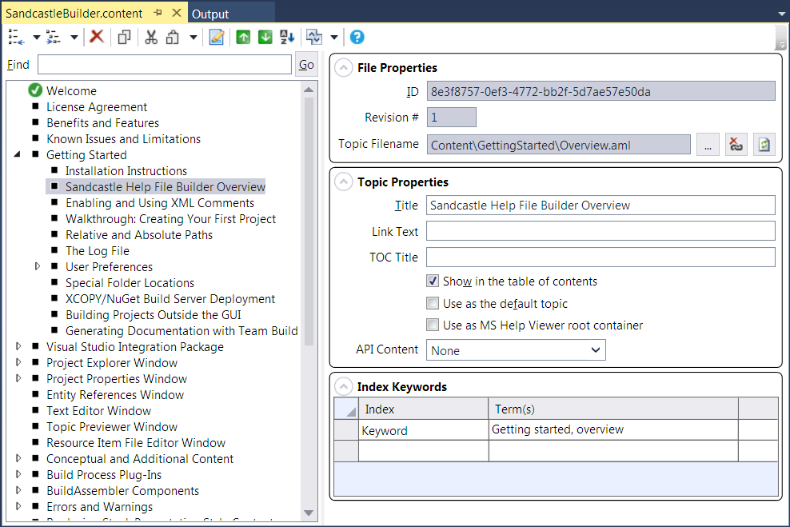790x527 pixels.
Task: Collapse the Getting Started tree node
Action: (18, 154)
